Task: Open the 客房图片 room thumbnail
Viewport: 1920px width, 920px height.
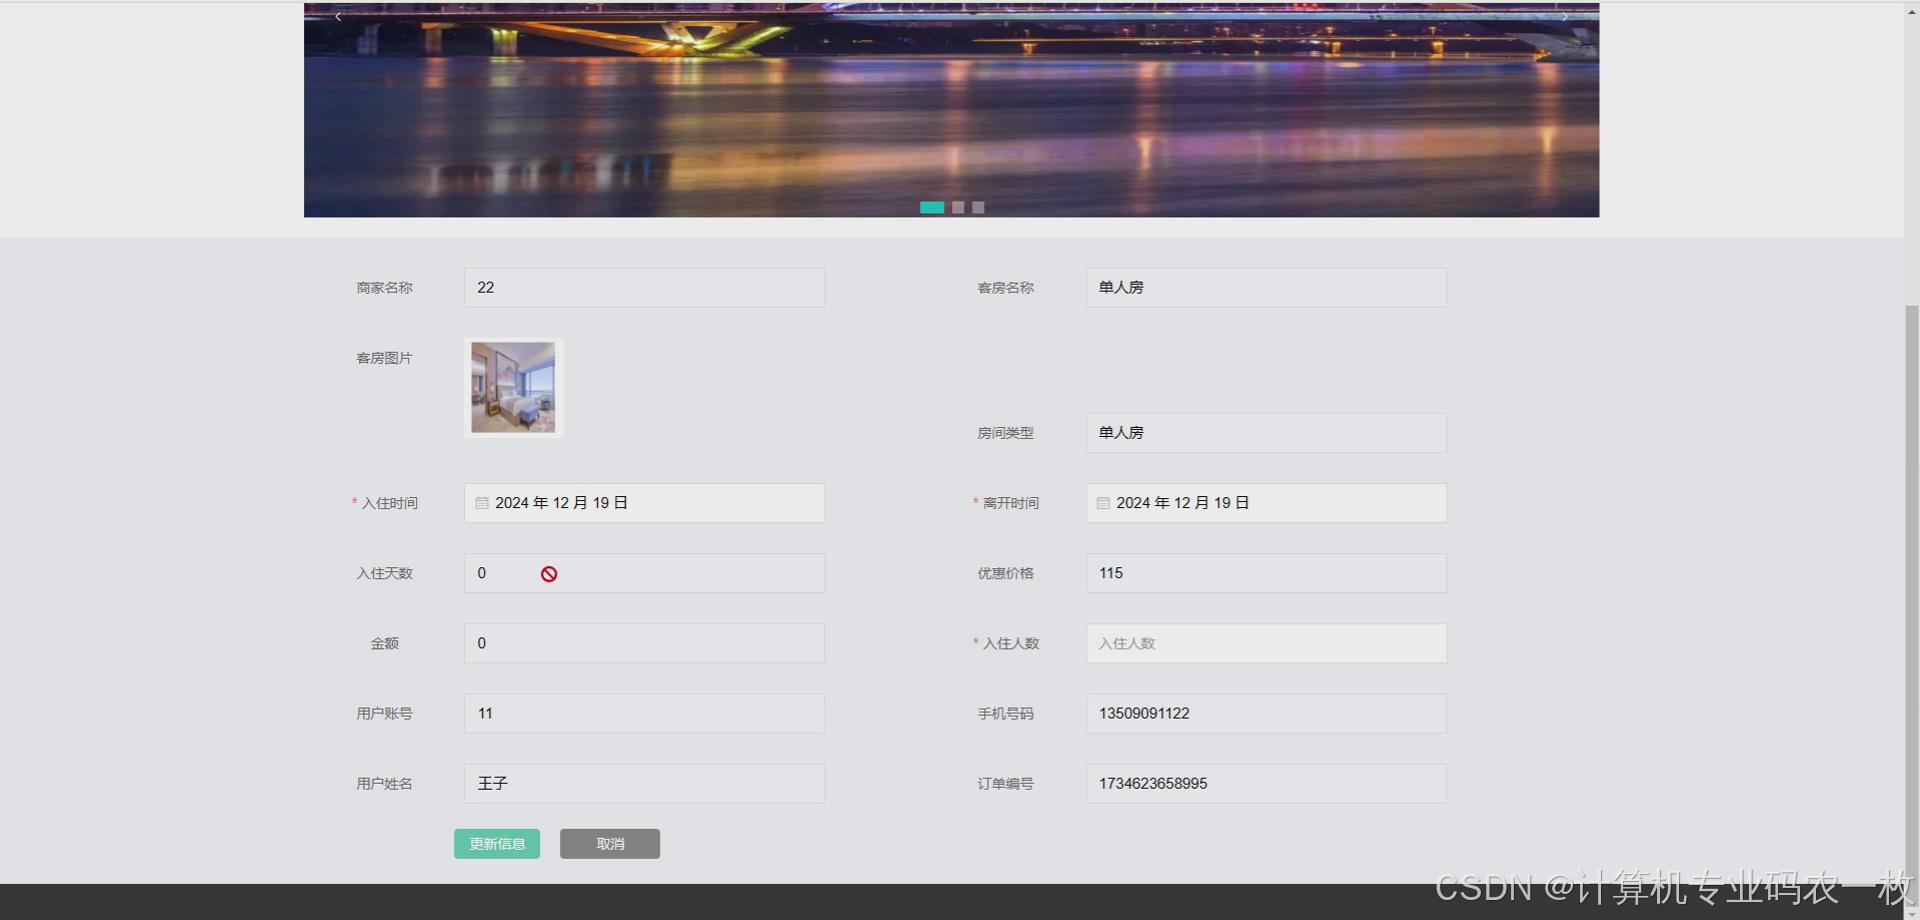Action: pyautogui.click(x=513, y=387)
